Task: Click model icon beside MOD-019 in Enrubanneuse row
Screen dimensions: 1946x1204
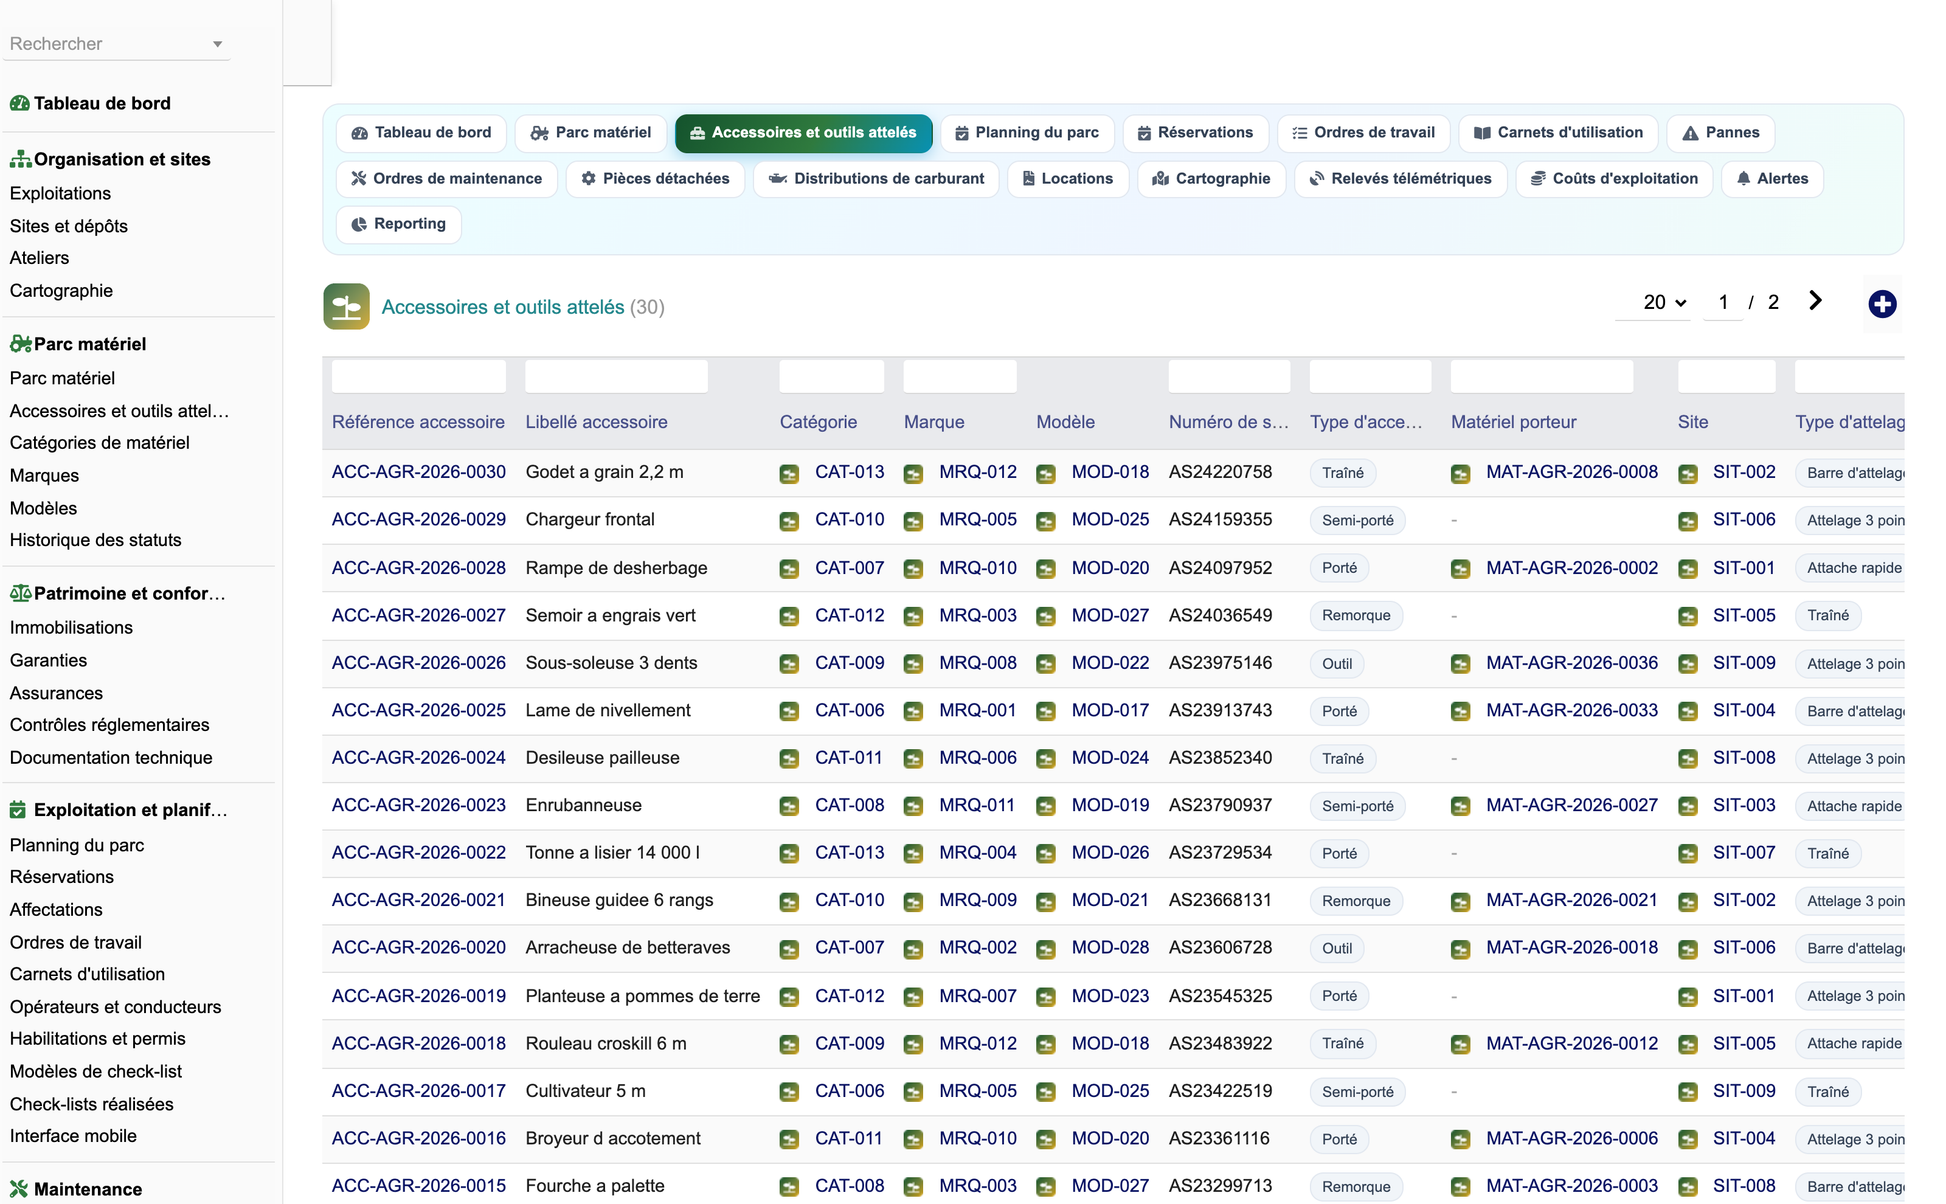Action: coord(1046,806)
